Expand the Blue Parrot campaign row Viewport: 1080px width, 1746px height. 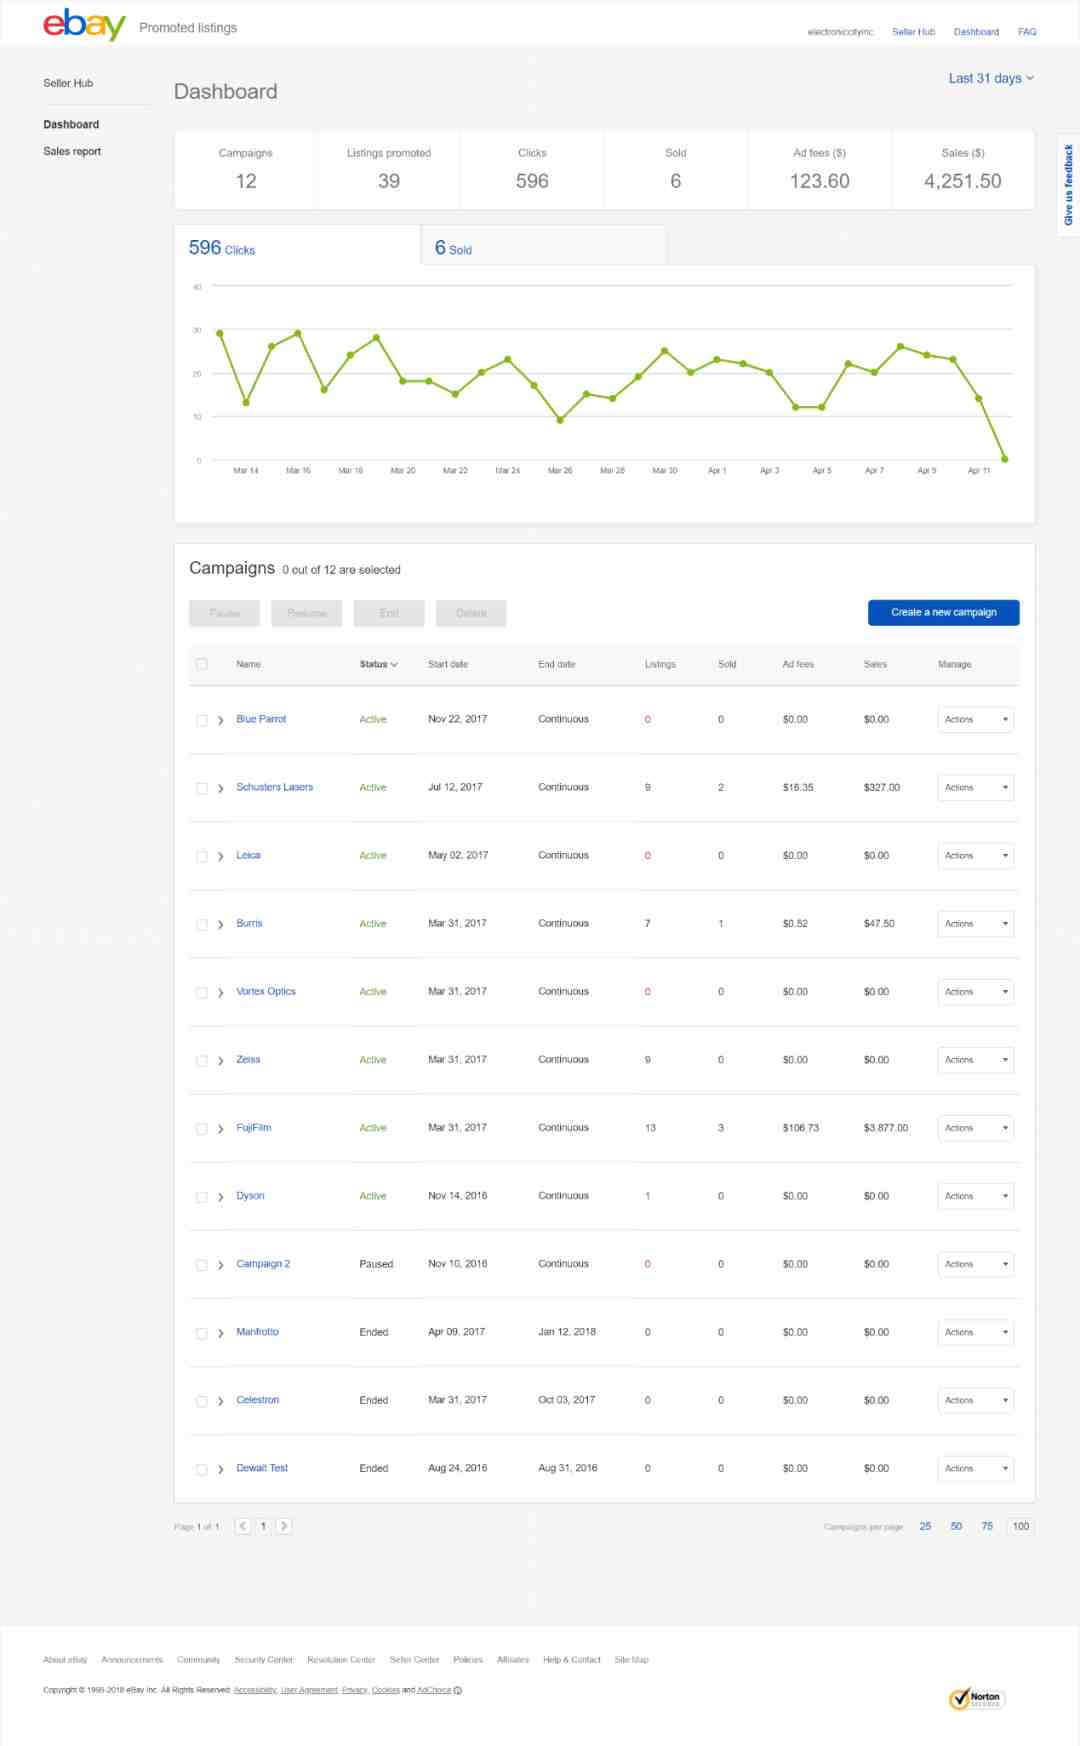click(221, 720)
